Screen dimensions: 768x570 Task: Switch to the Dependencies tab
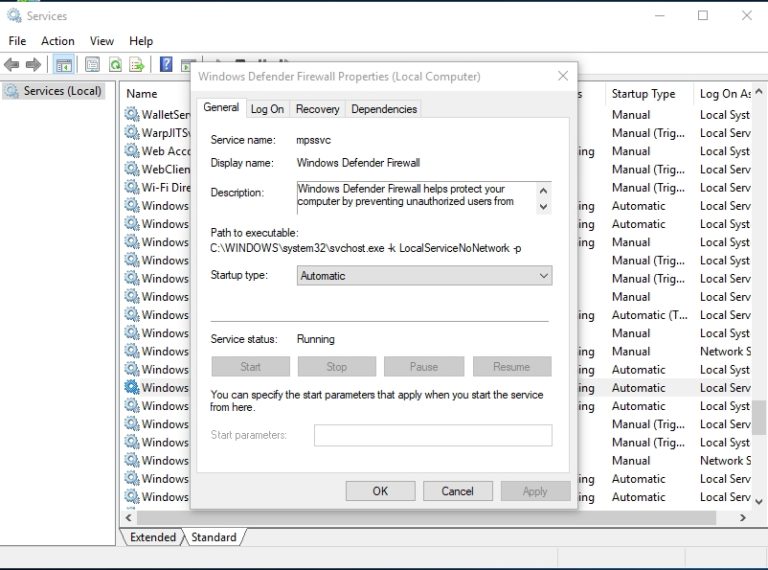(384, 109)
